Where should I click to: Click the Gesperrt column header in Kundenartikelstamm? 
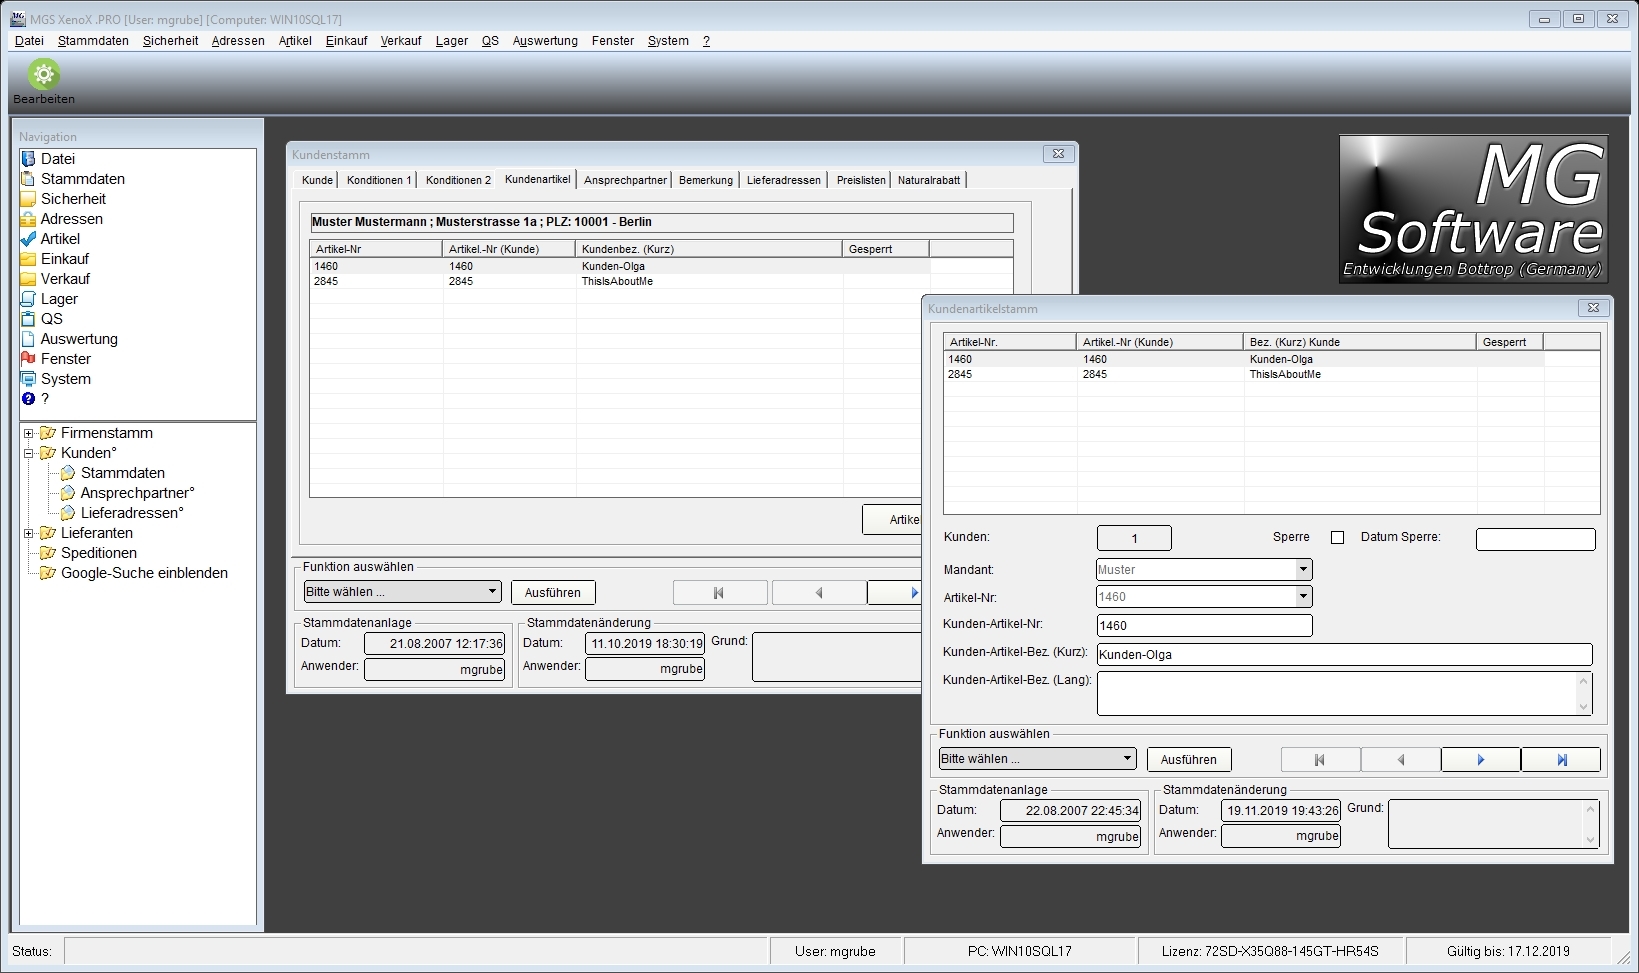(x=1509, y=342)
